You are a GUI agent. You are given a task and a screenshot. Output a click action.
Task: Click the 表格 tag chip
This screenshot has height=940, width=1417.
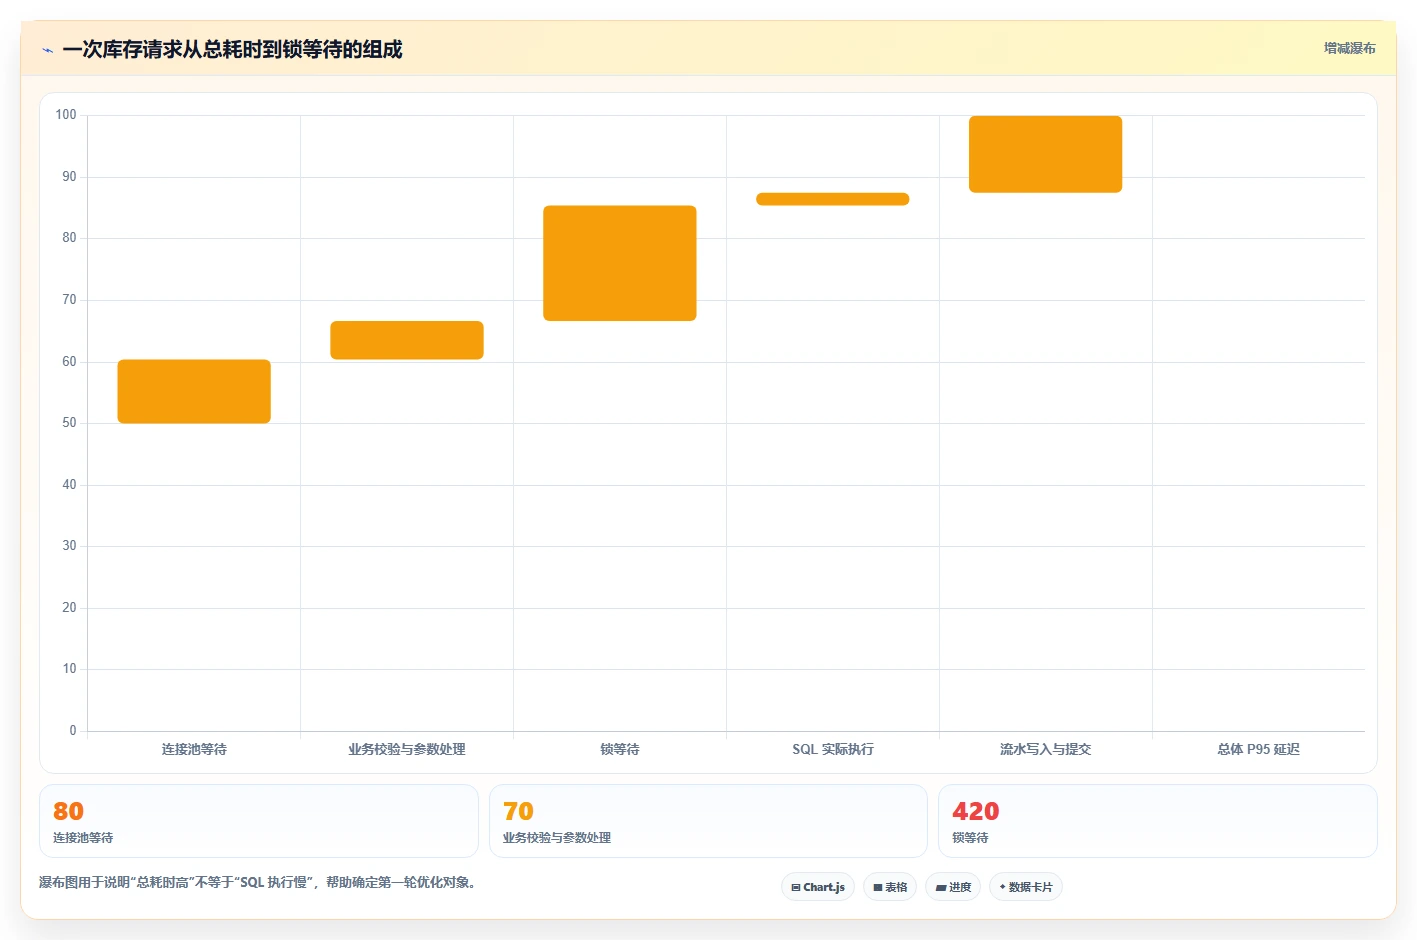[x=890, y=887]
